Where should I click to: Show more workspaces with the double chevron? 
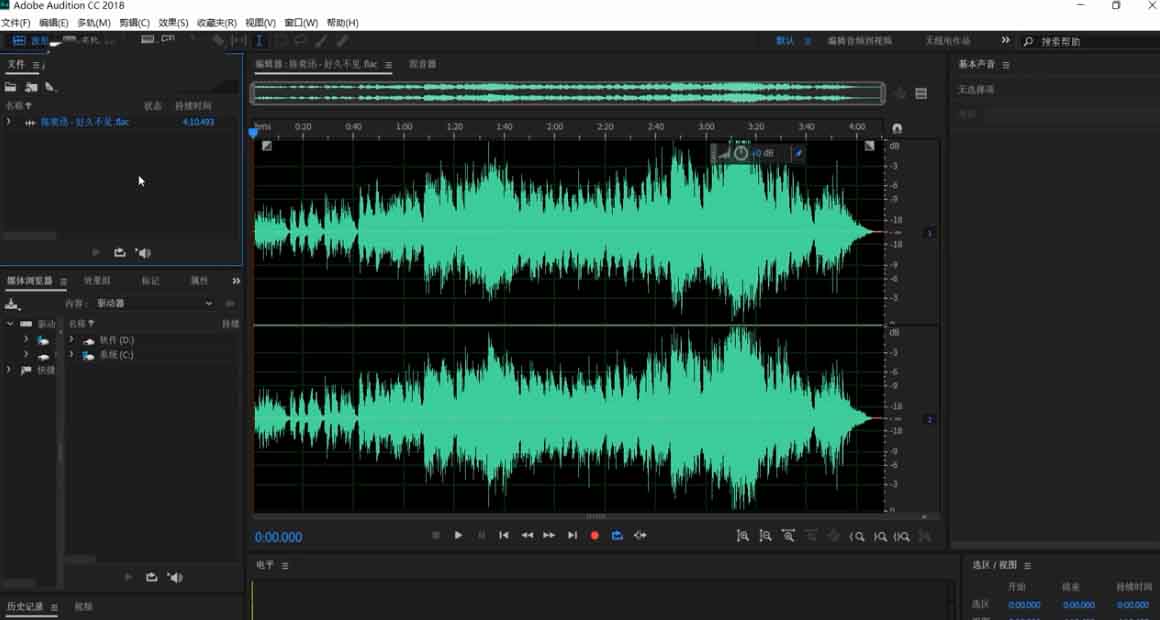tap(1005, 40)
